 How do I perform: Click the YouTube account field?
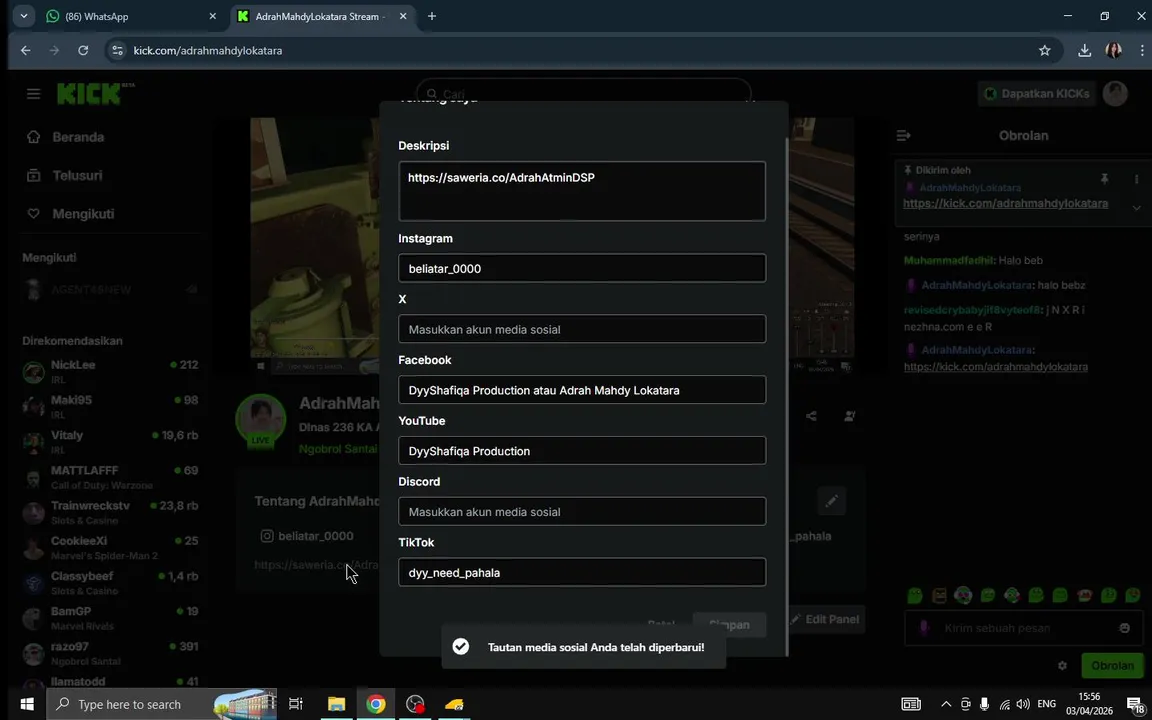[582, 451]
